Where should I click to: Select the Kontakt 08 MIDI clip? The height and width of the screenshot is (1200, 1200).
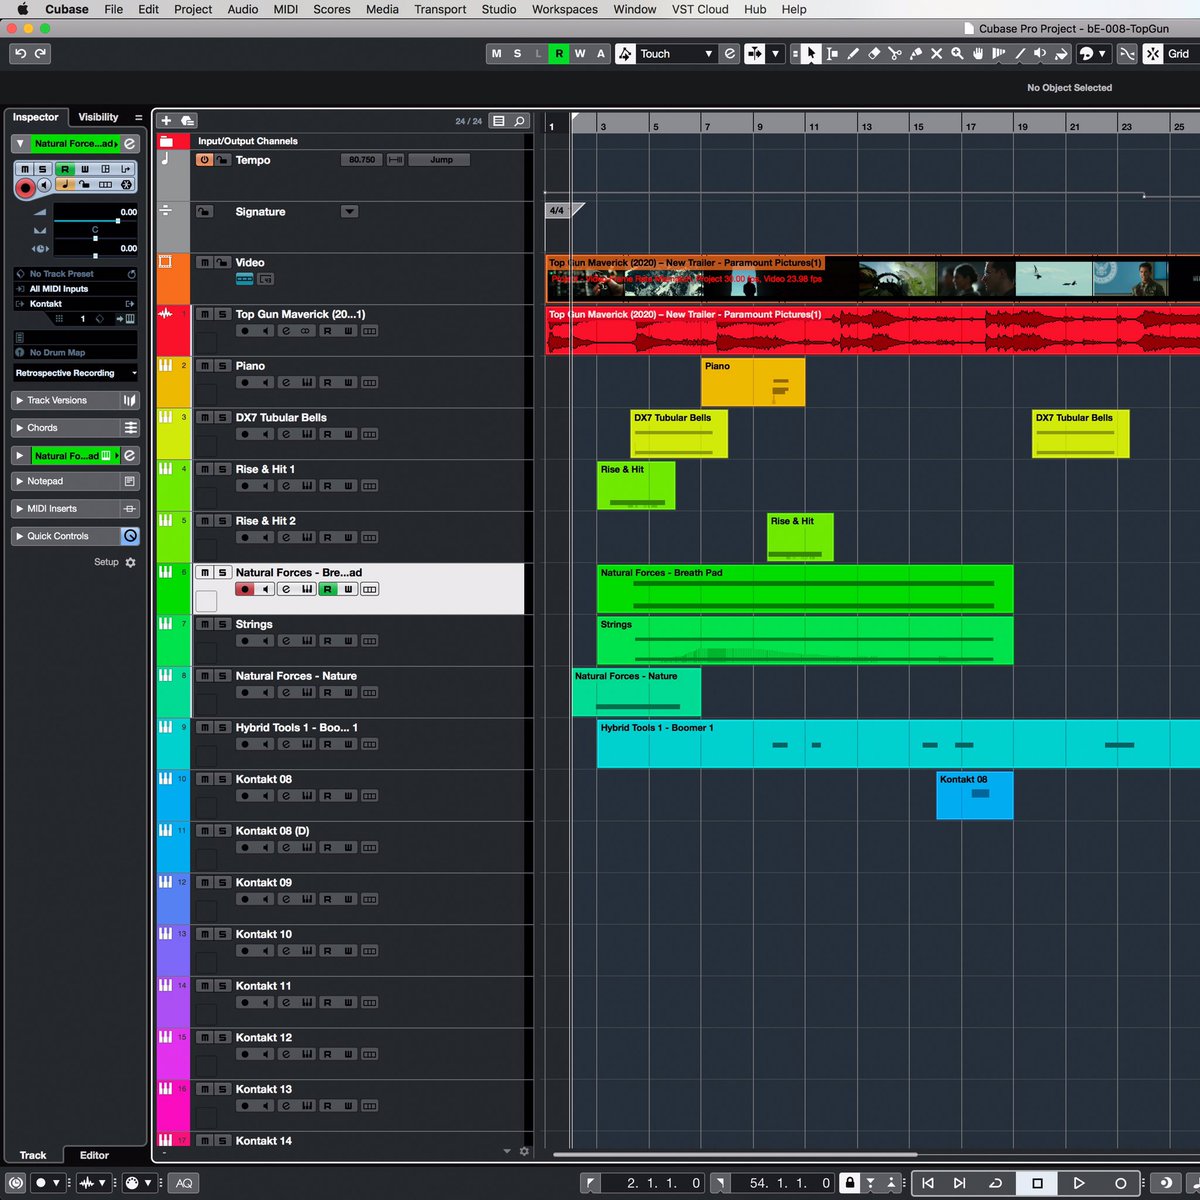pyautogui.click(x=974, y=795)
